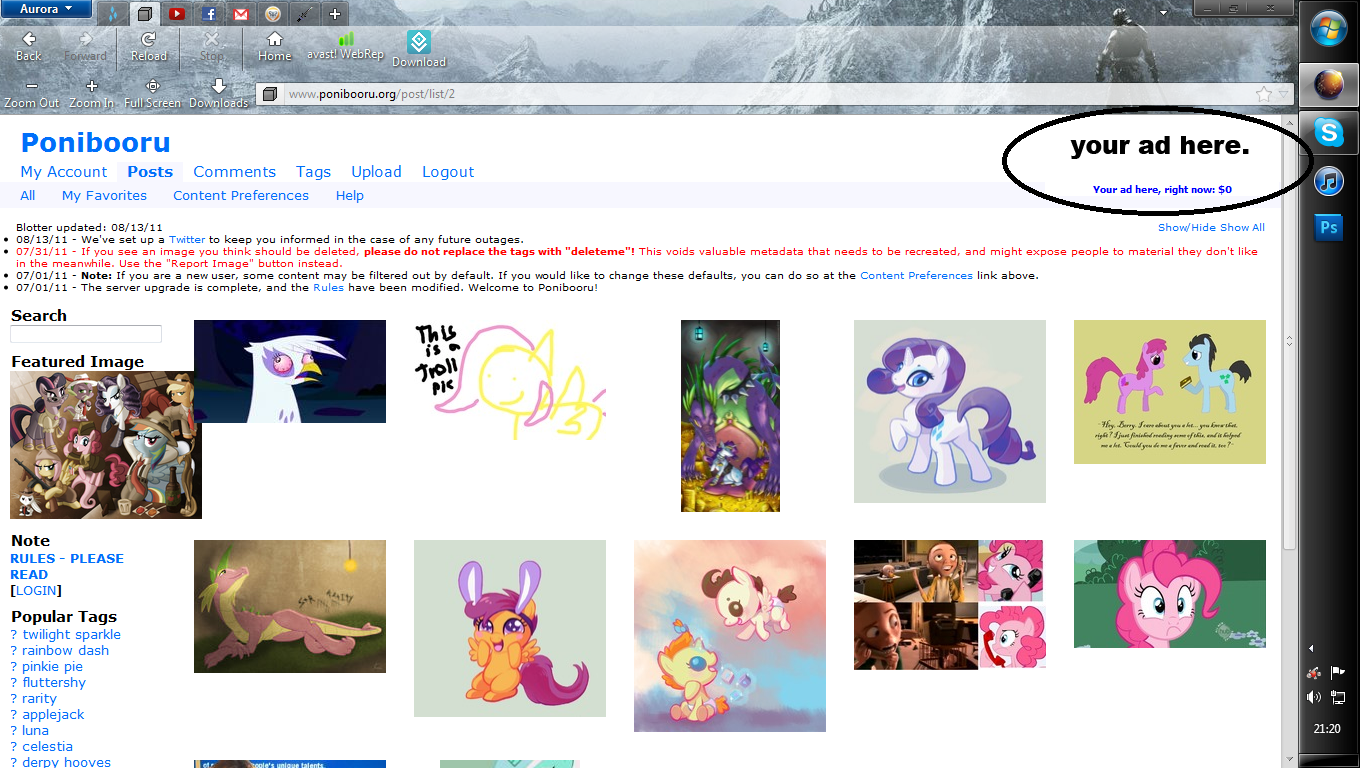
Task: Open iTunes from the taskbar
Action: click(x=1329, y=181)
